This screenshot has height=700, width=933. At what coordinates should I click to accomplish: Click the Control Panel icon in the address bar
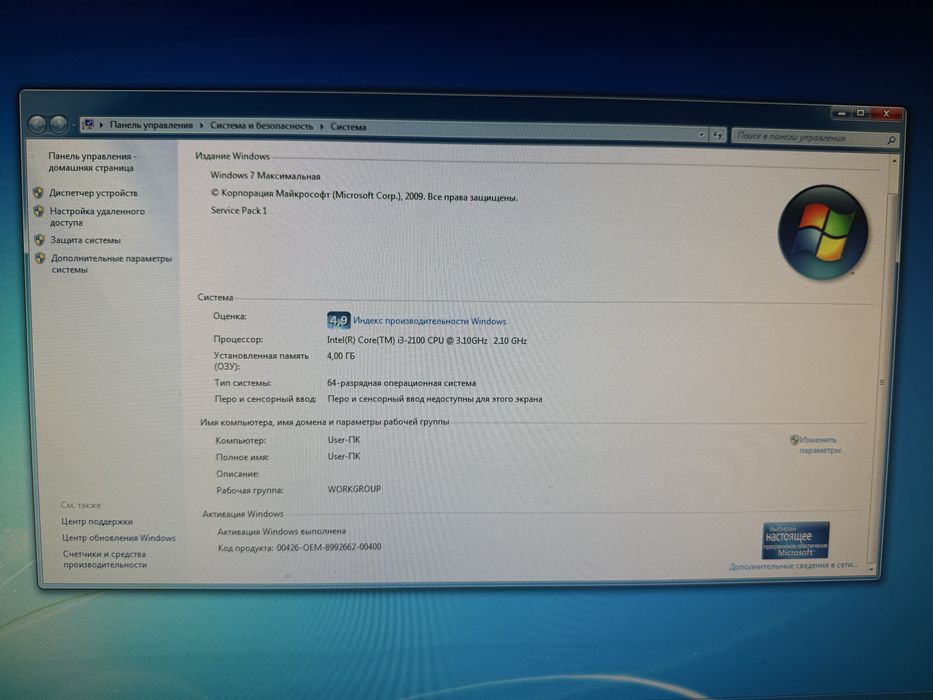tap(88, 124)
